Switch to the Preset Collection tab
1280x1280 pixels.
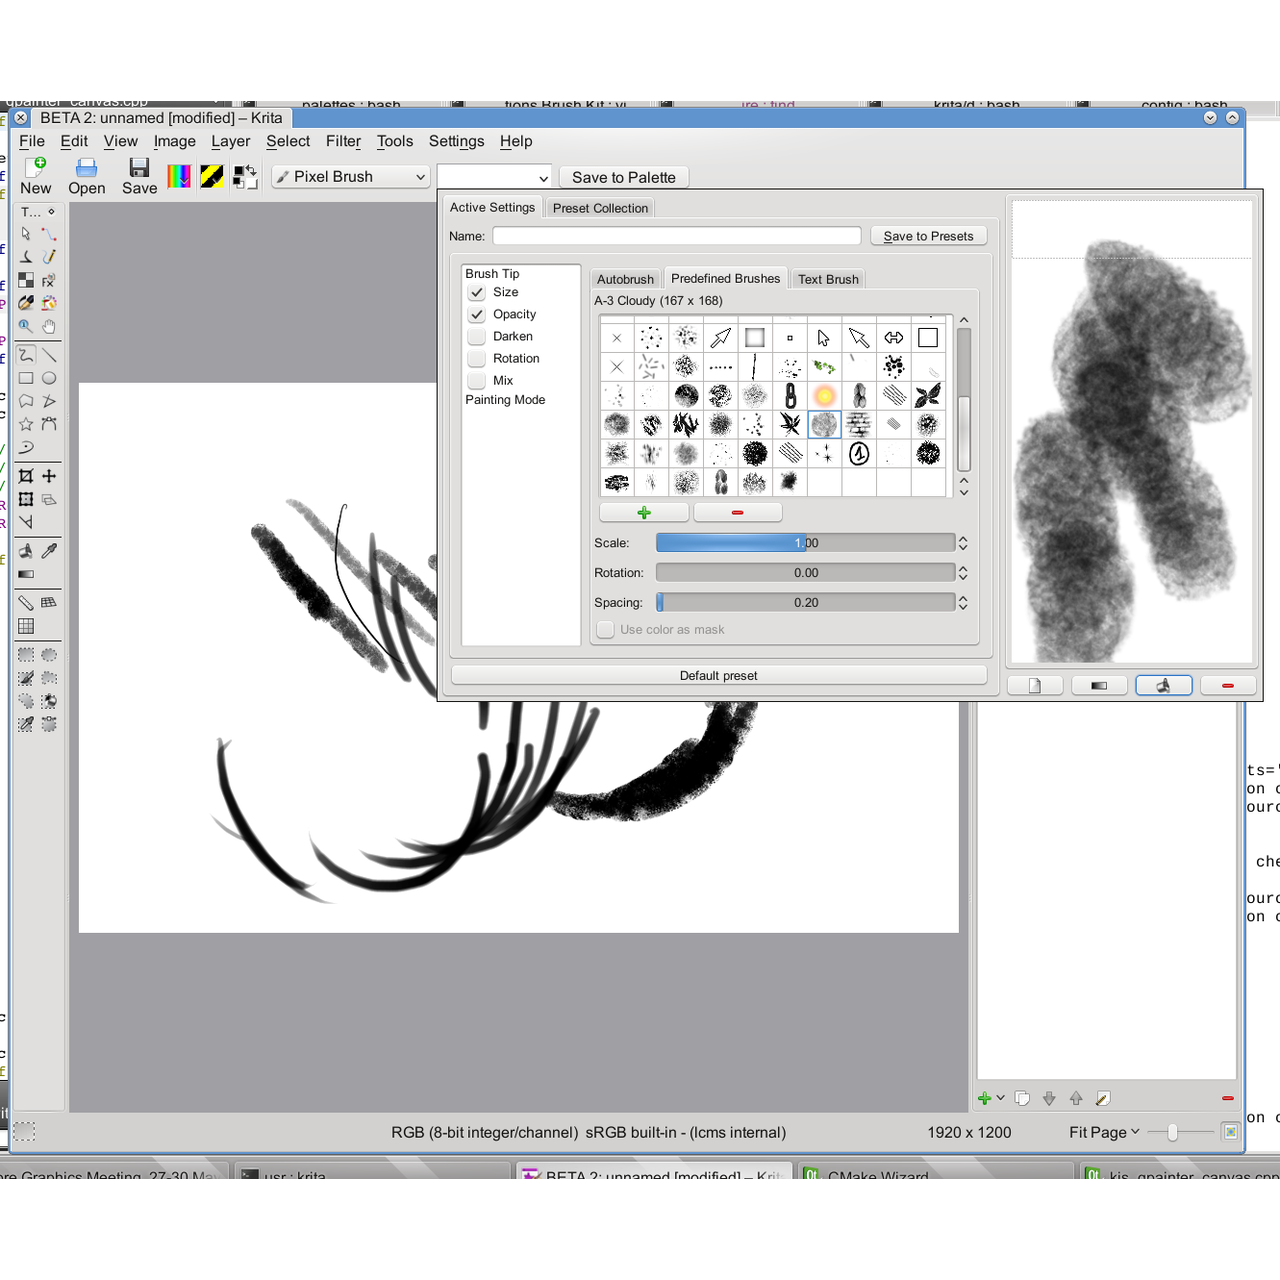pos(600,207)
